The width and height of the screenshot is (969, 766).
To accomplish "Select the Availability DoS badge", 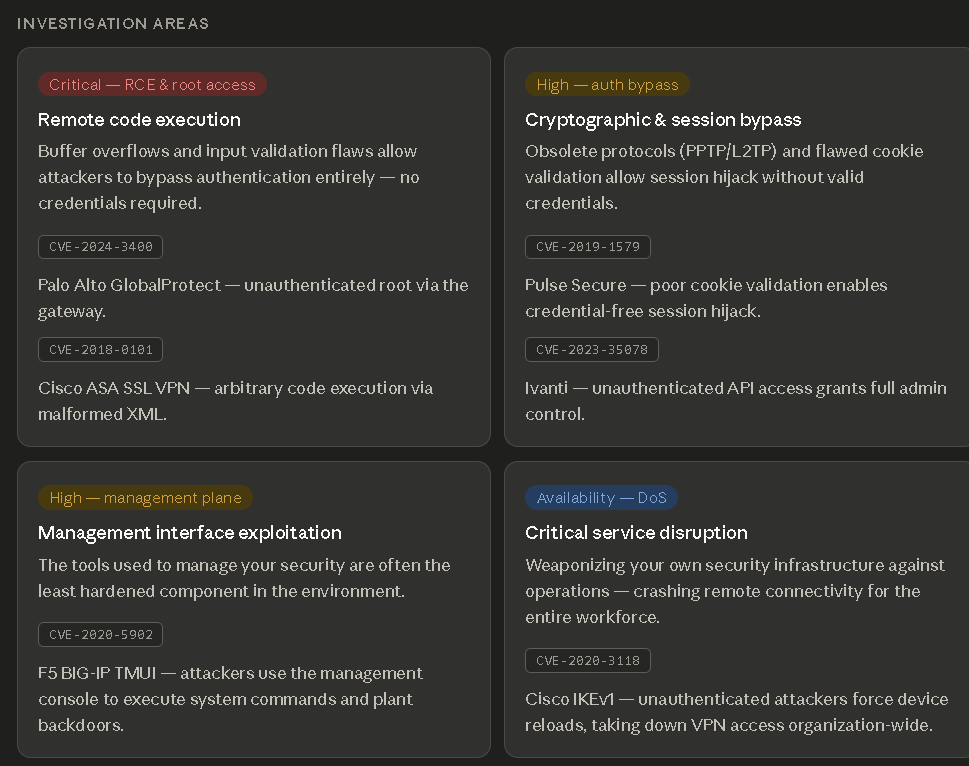I will coord(602,498).
